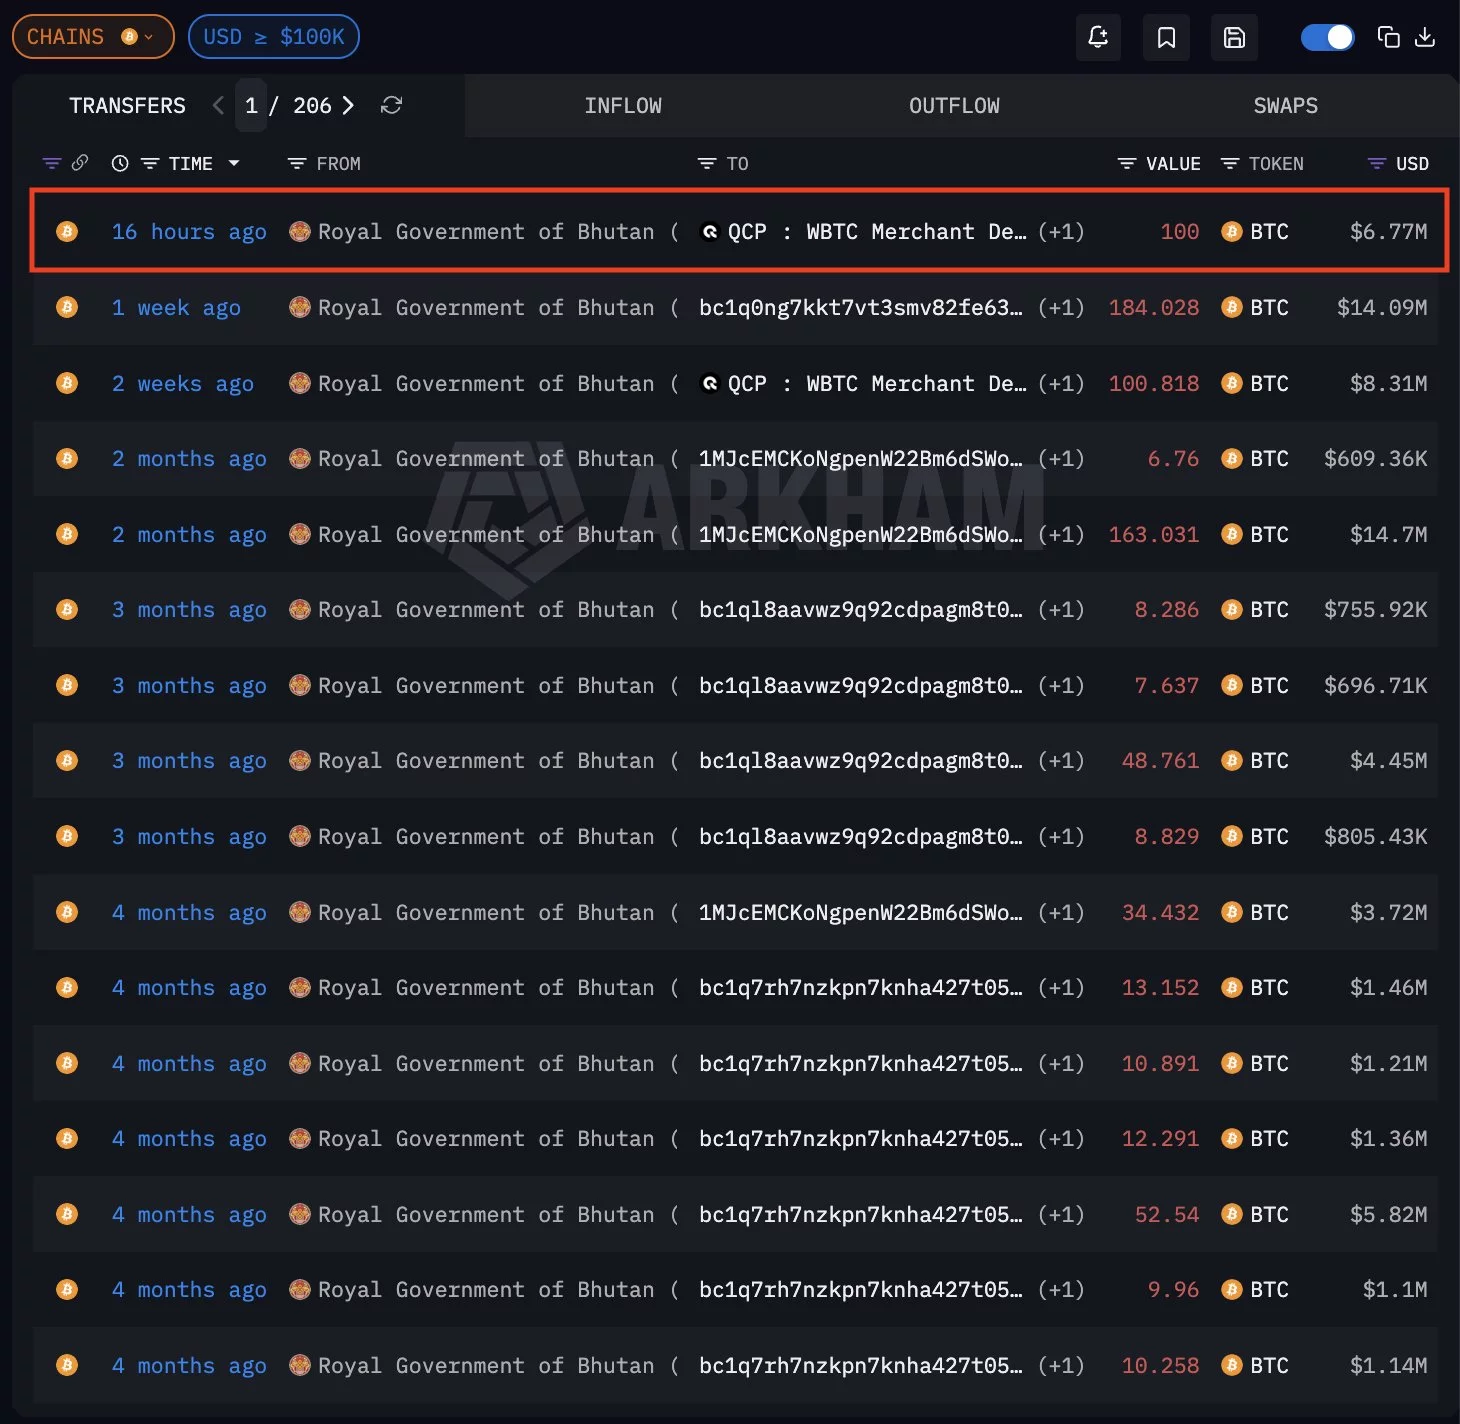The width and height of the screenshot is (1460, 1424).
Task: Download the transfers data
Action: pyautogui.click(x=1425, y=36)
